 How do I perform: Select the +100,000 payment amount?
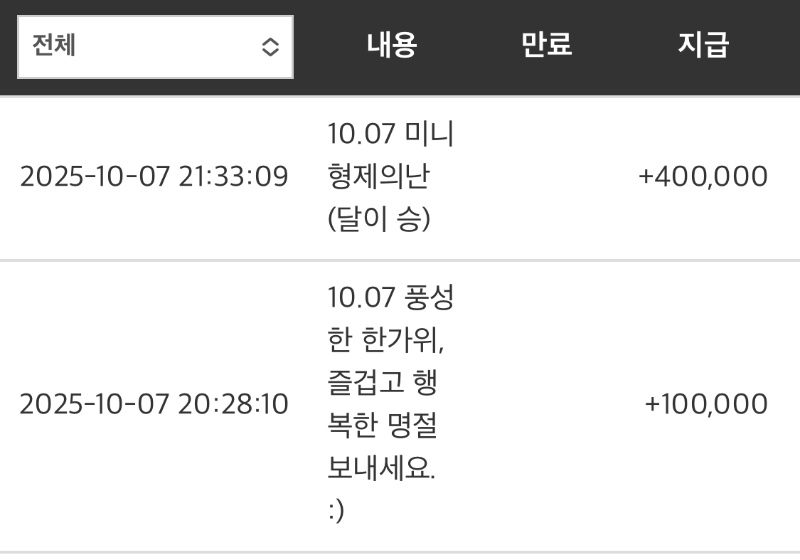pos(706,404)
